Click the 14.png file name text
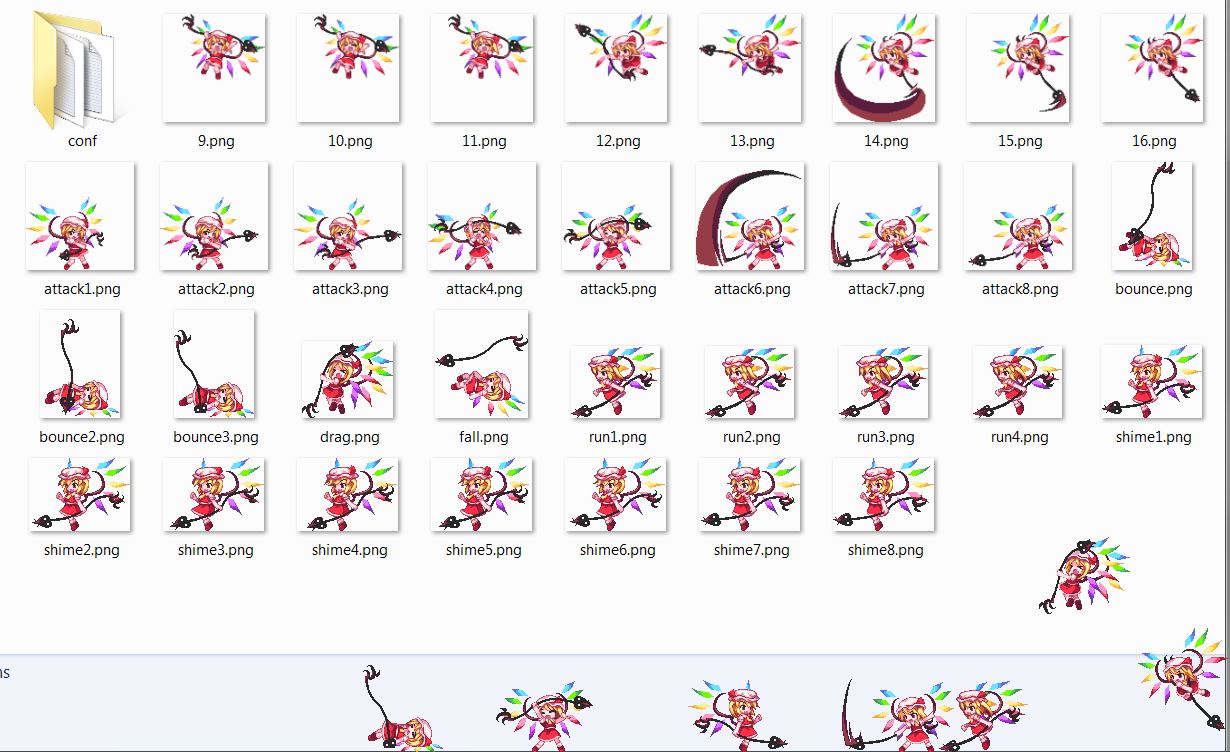 [x=886, y=141]
